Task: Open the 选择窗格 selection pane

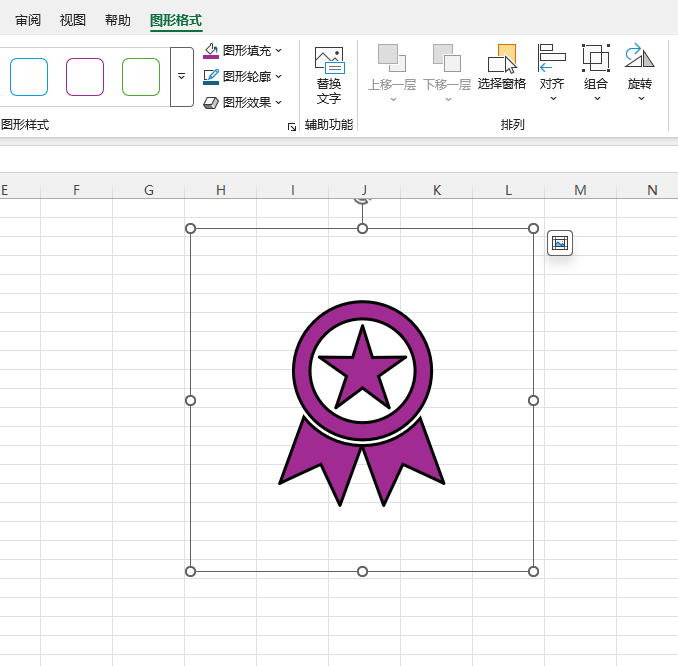Action: pyautogui.click(x=502, y=67)
